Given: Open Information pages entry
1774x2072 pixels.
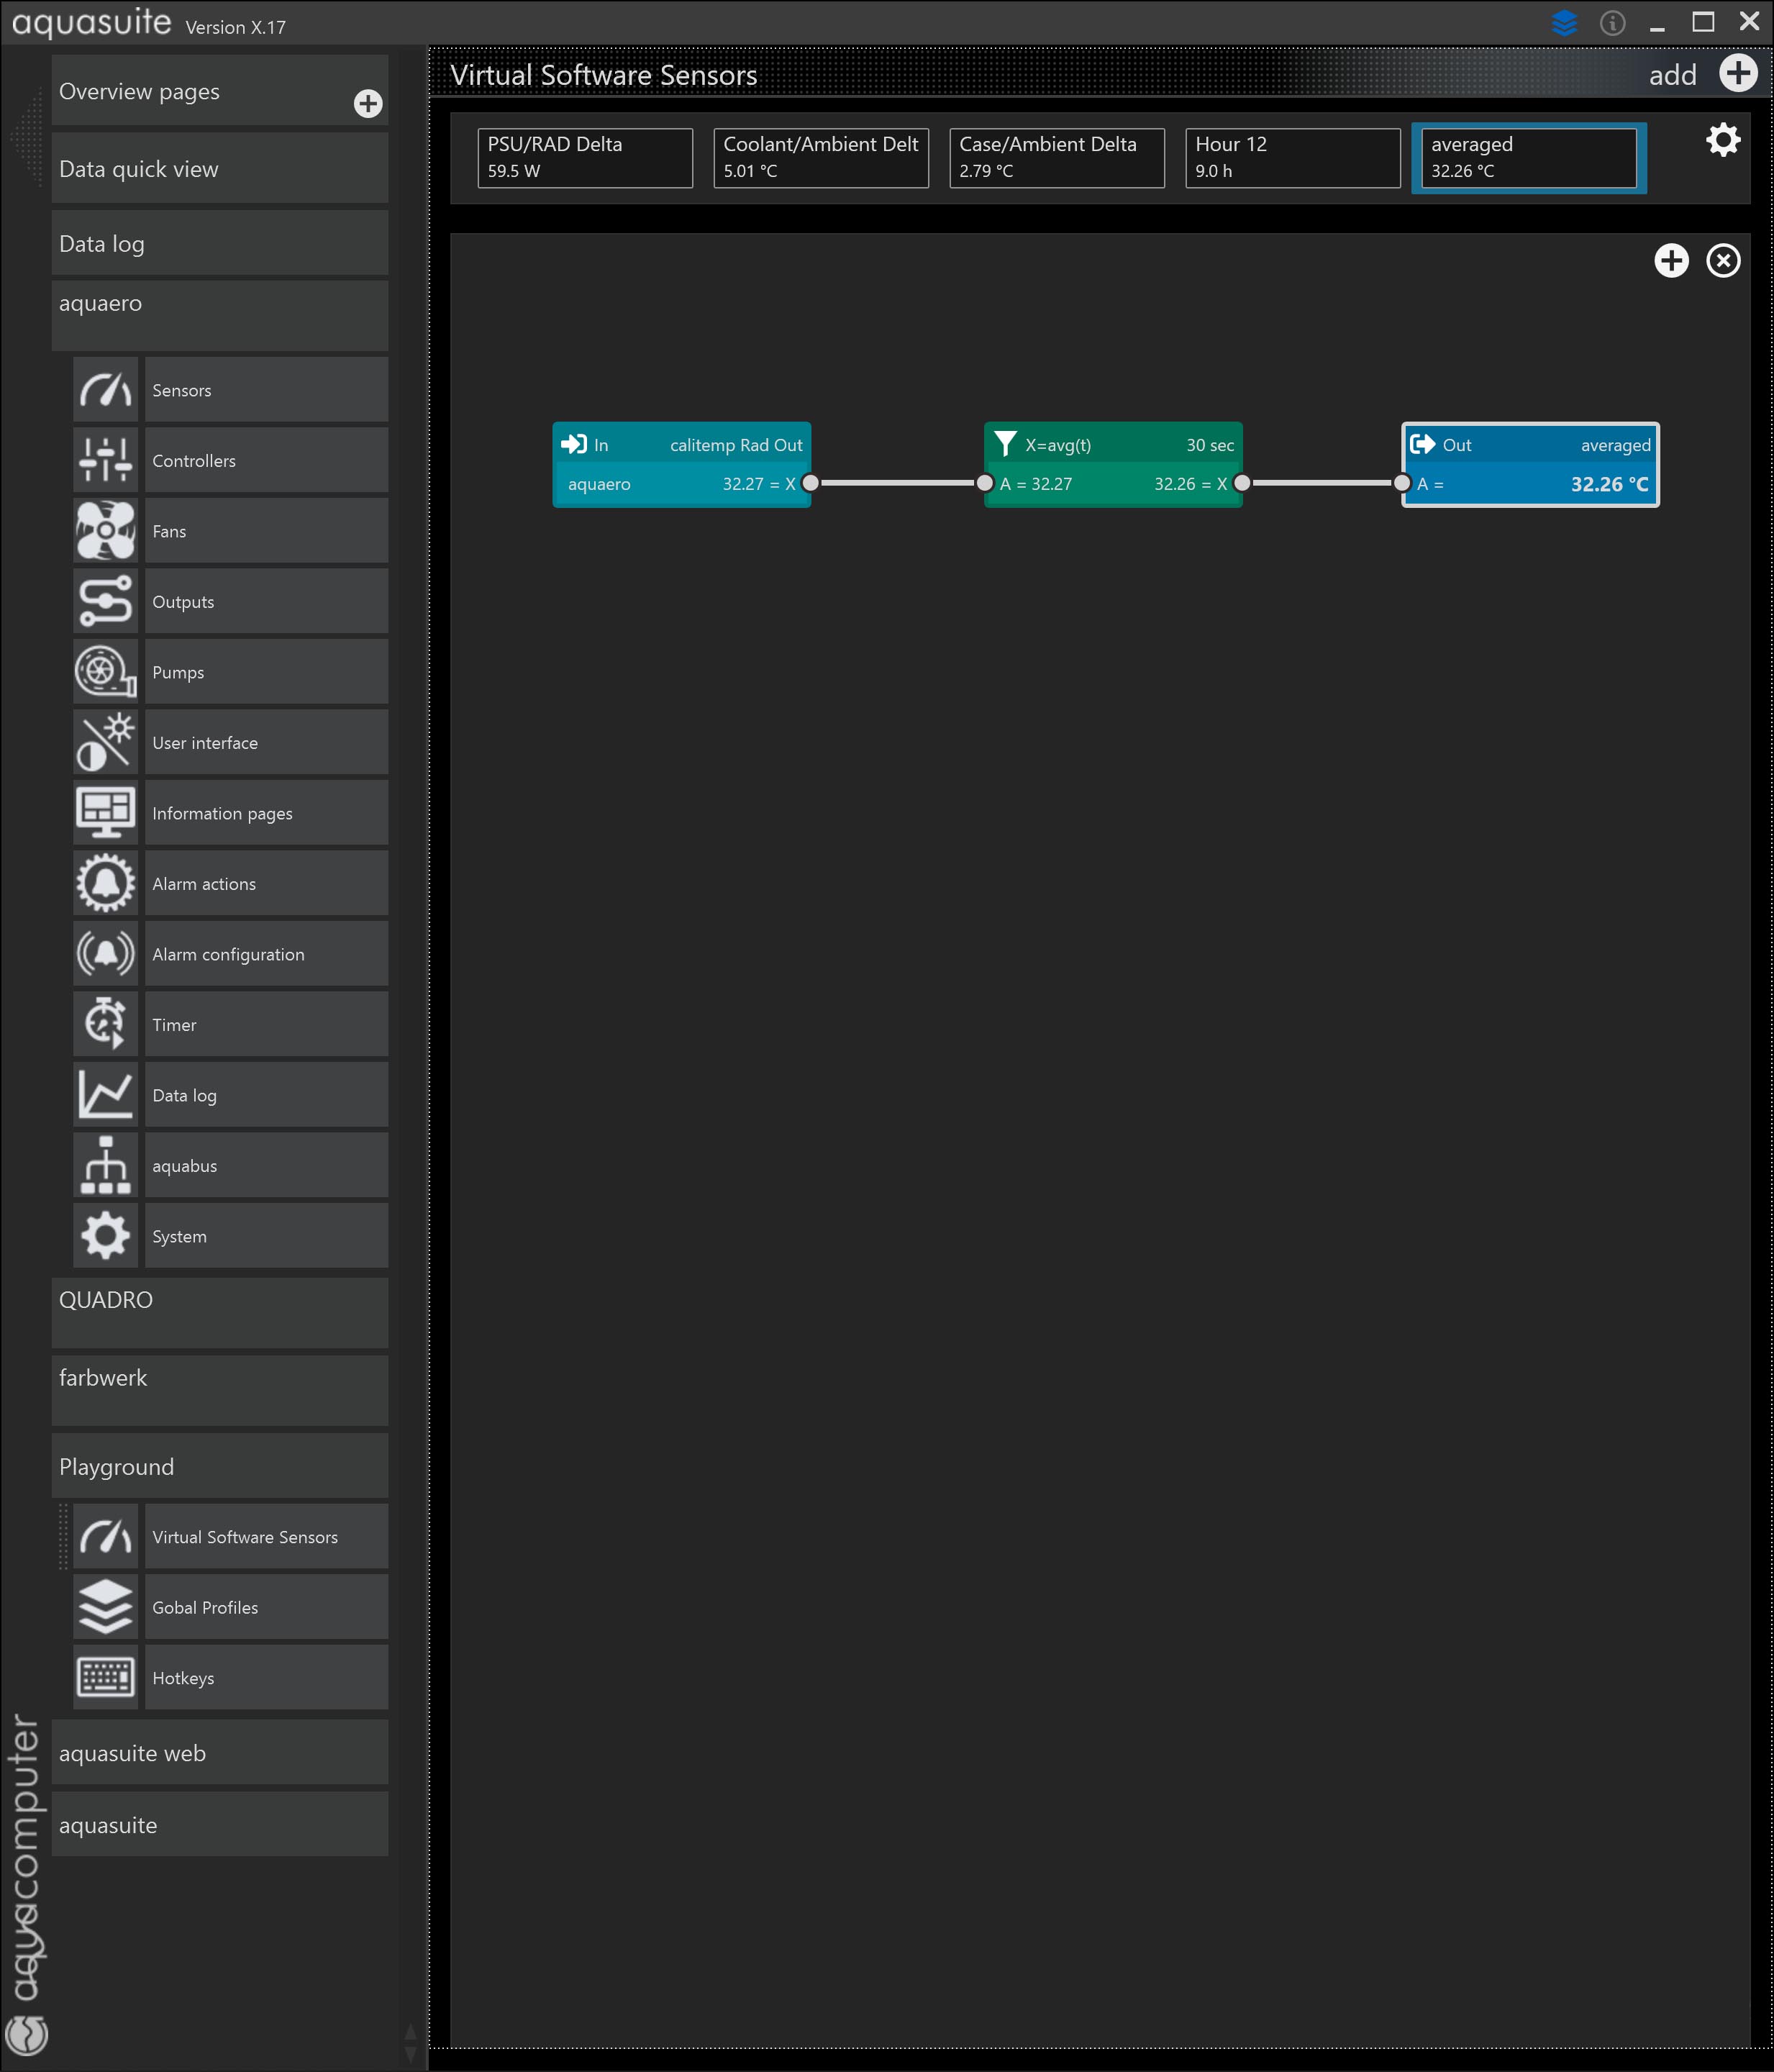Looking at the screenshot, I should tap(266, 813).
